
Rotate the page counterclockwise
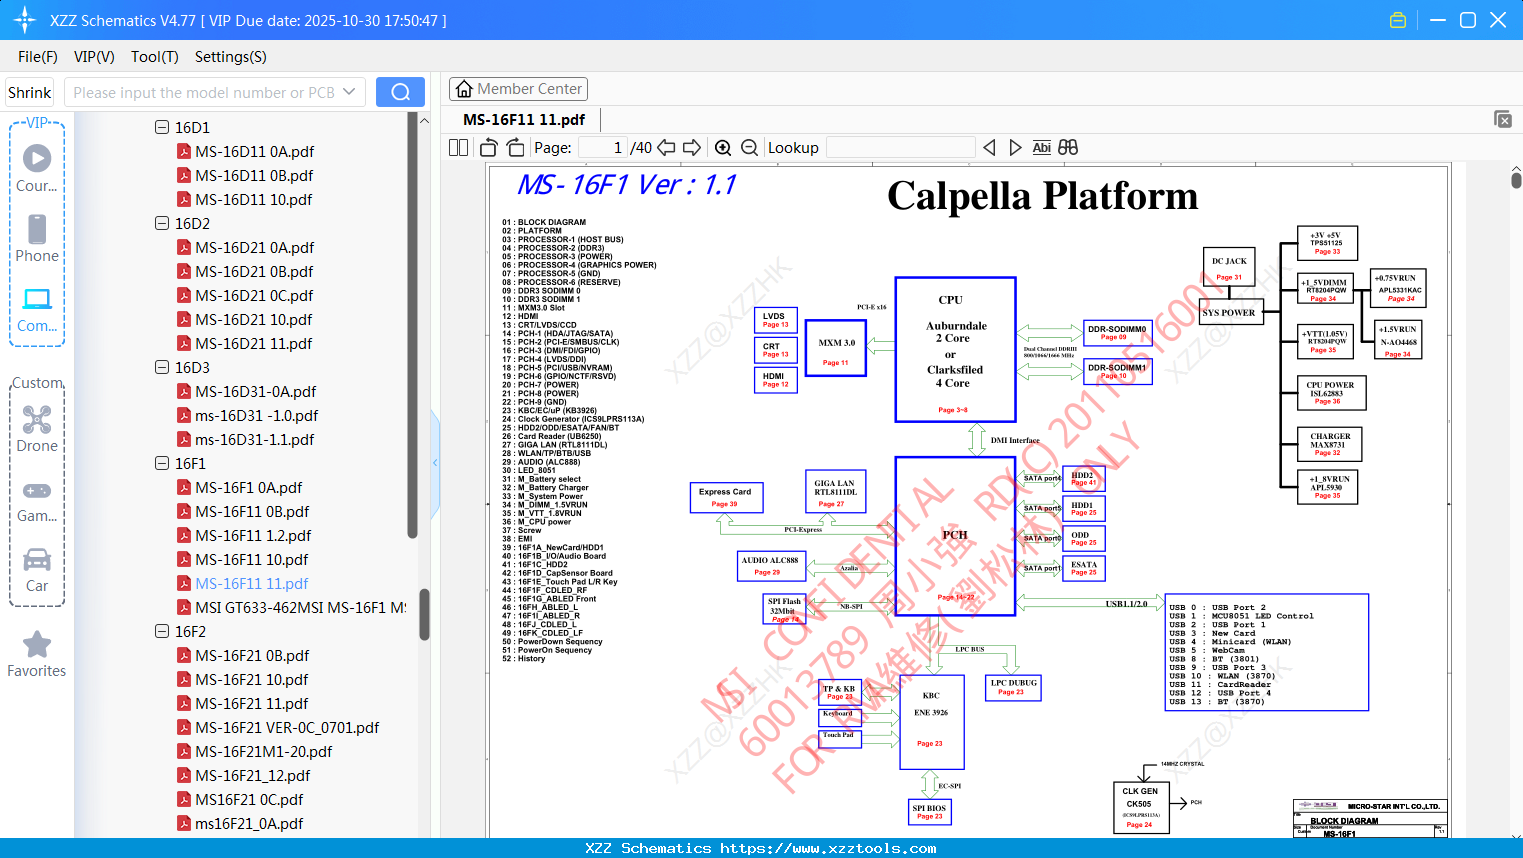click(489, 147)
